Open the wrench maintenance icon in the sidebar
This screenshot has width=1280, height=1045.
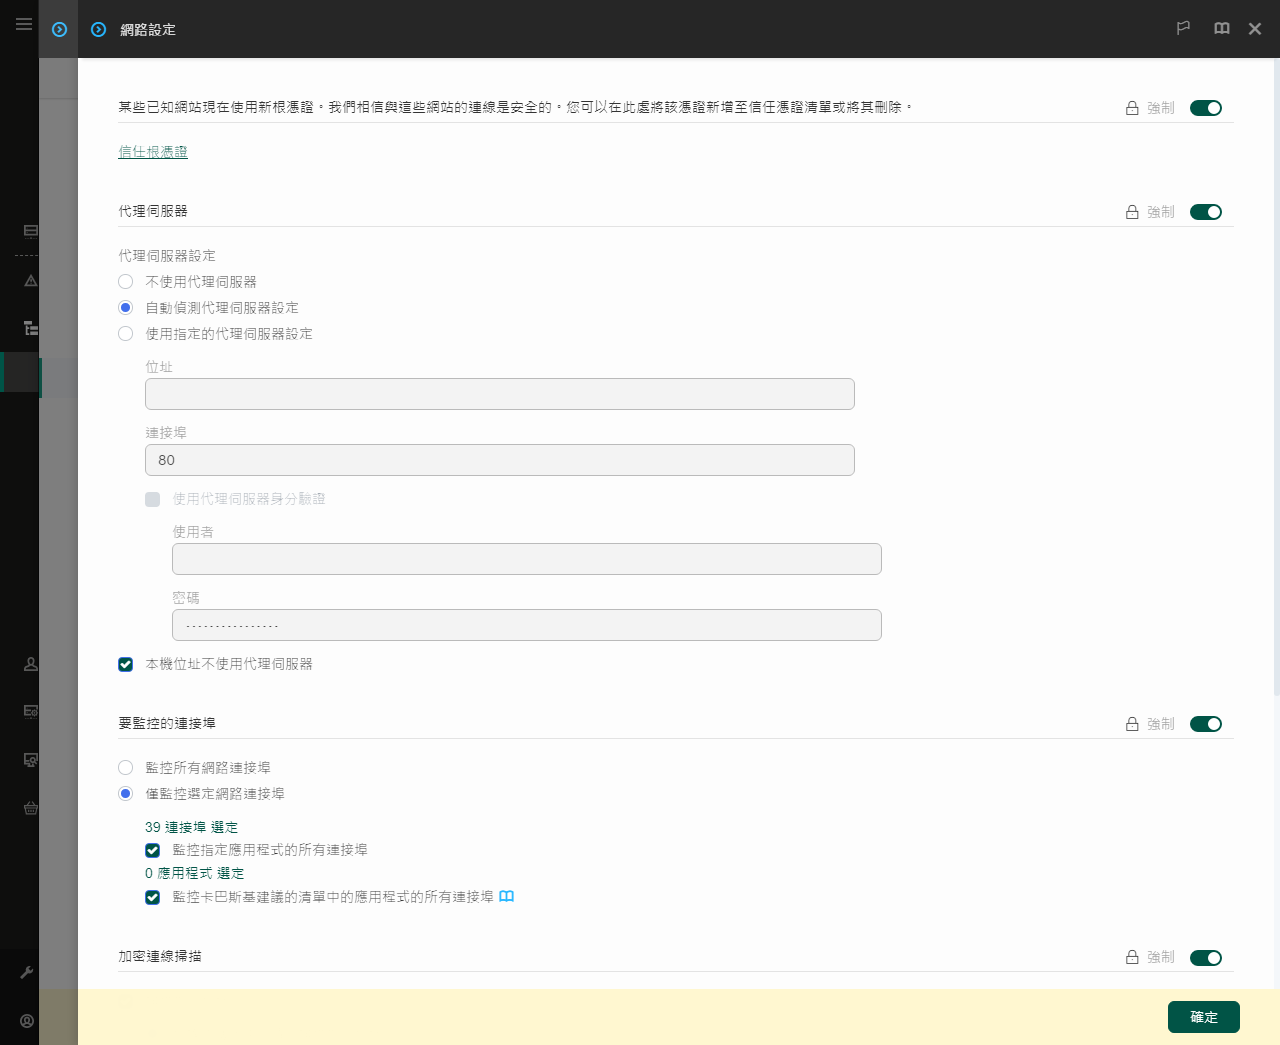29,971
